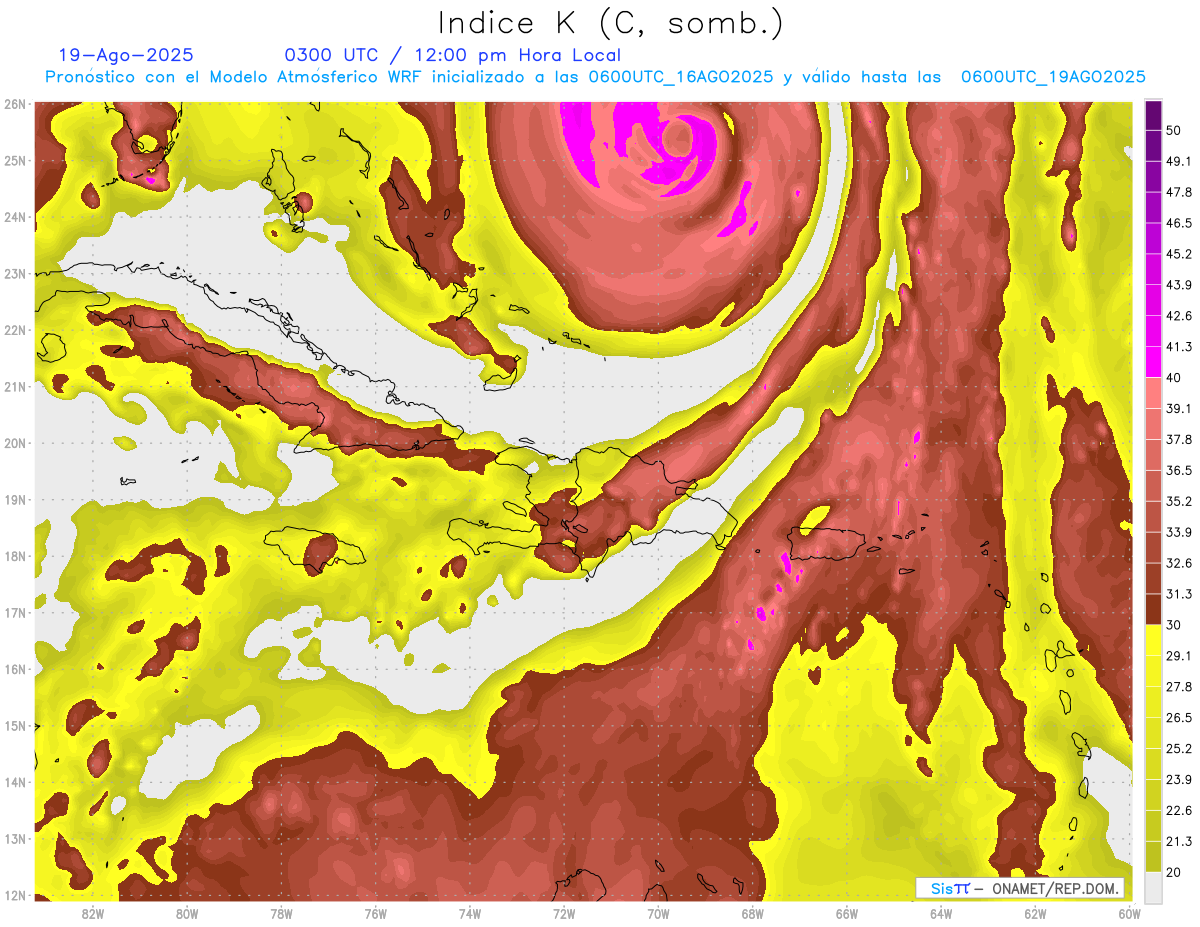
Task: Click the colorbar value label "37.8"
Action: [1178, 439]
